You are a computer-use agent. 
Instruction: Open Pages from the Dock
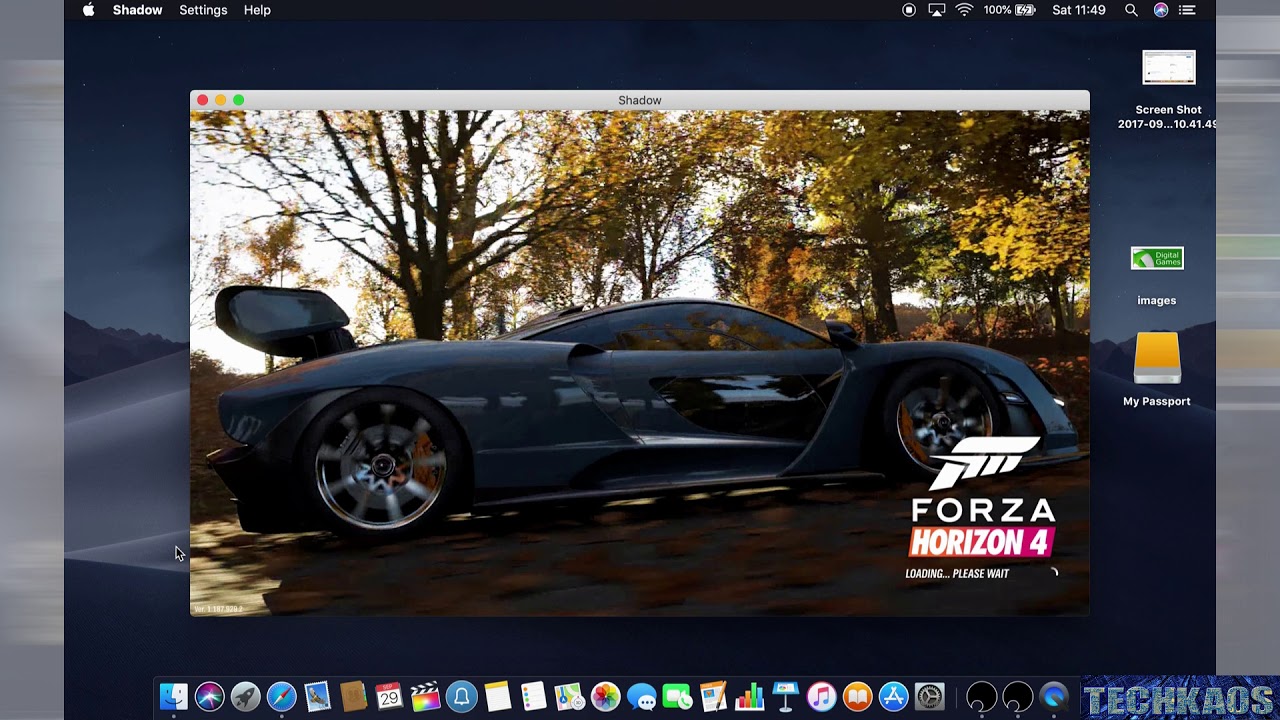[x=714, y=696]
